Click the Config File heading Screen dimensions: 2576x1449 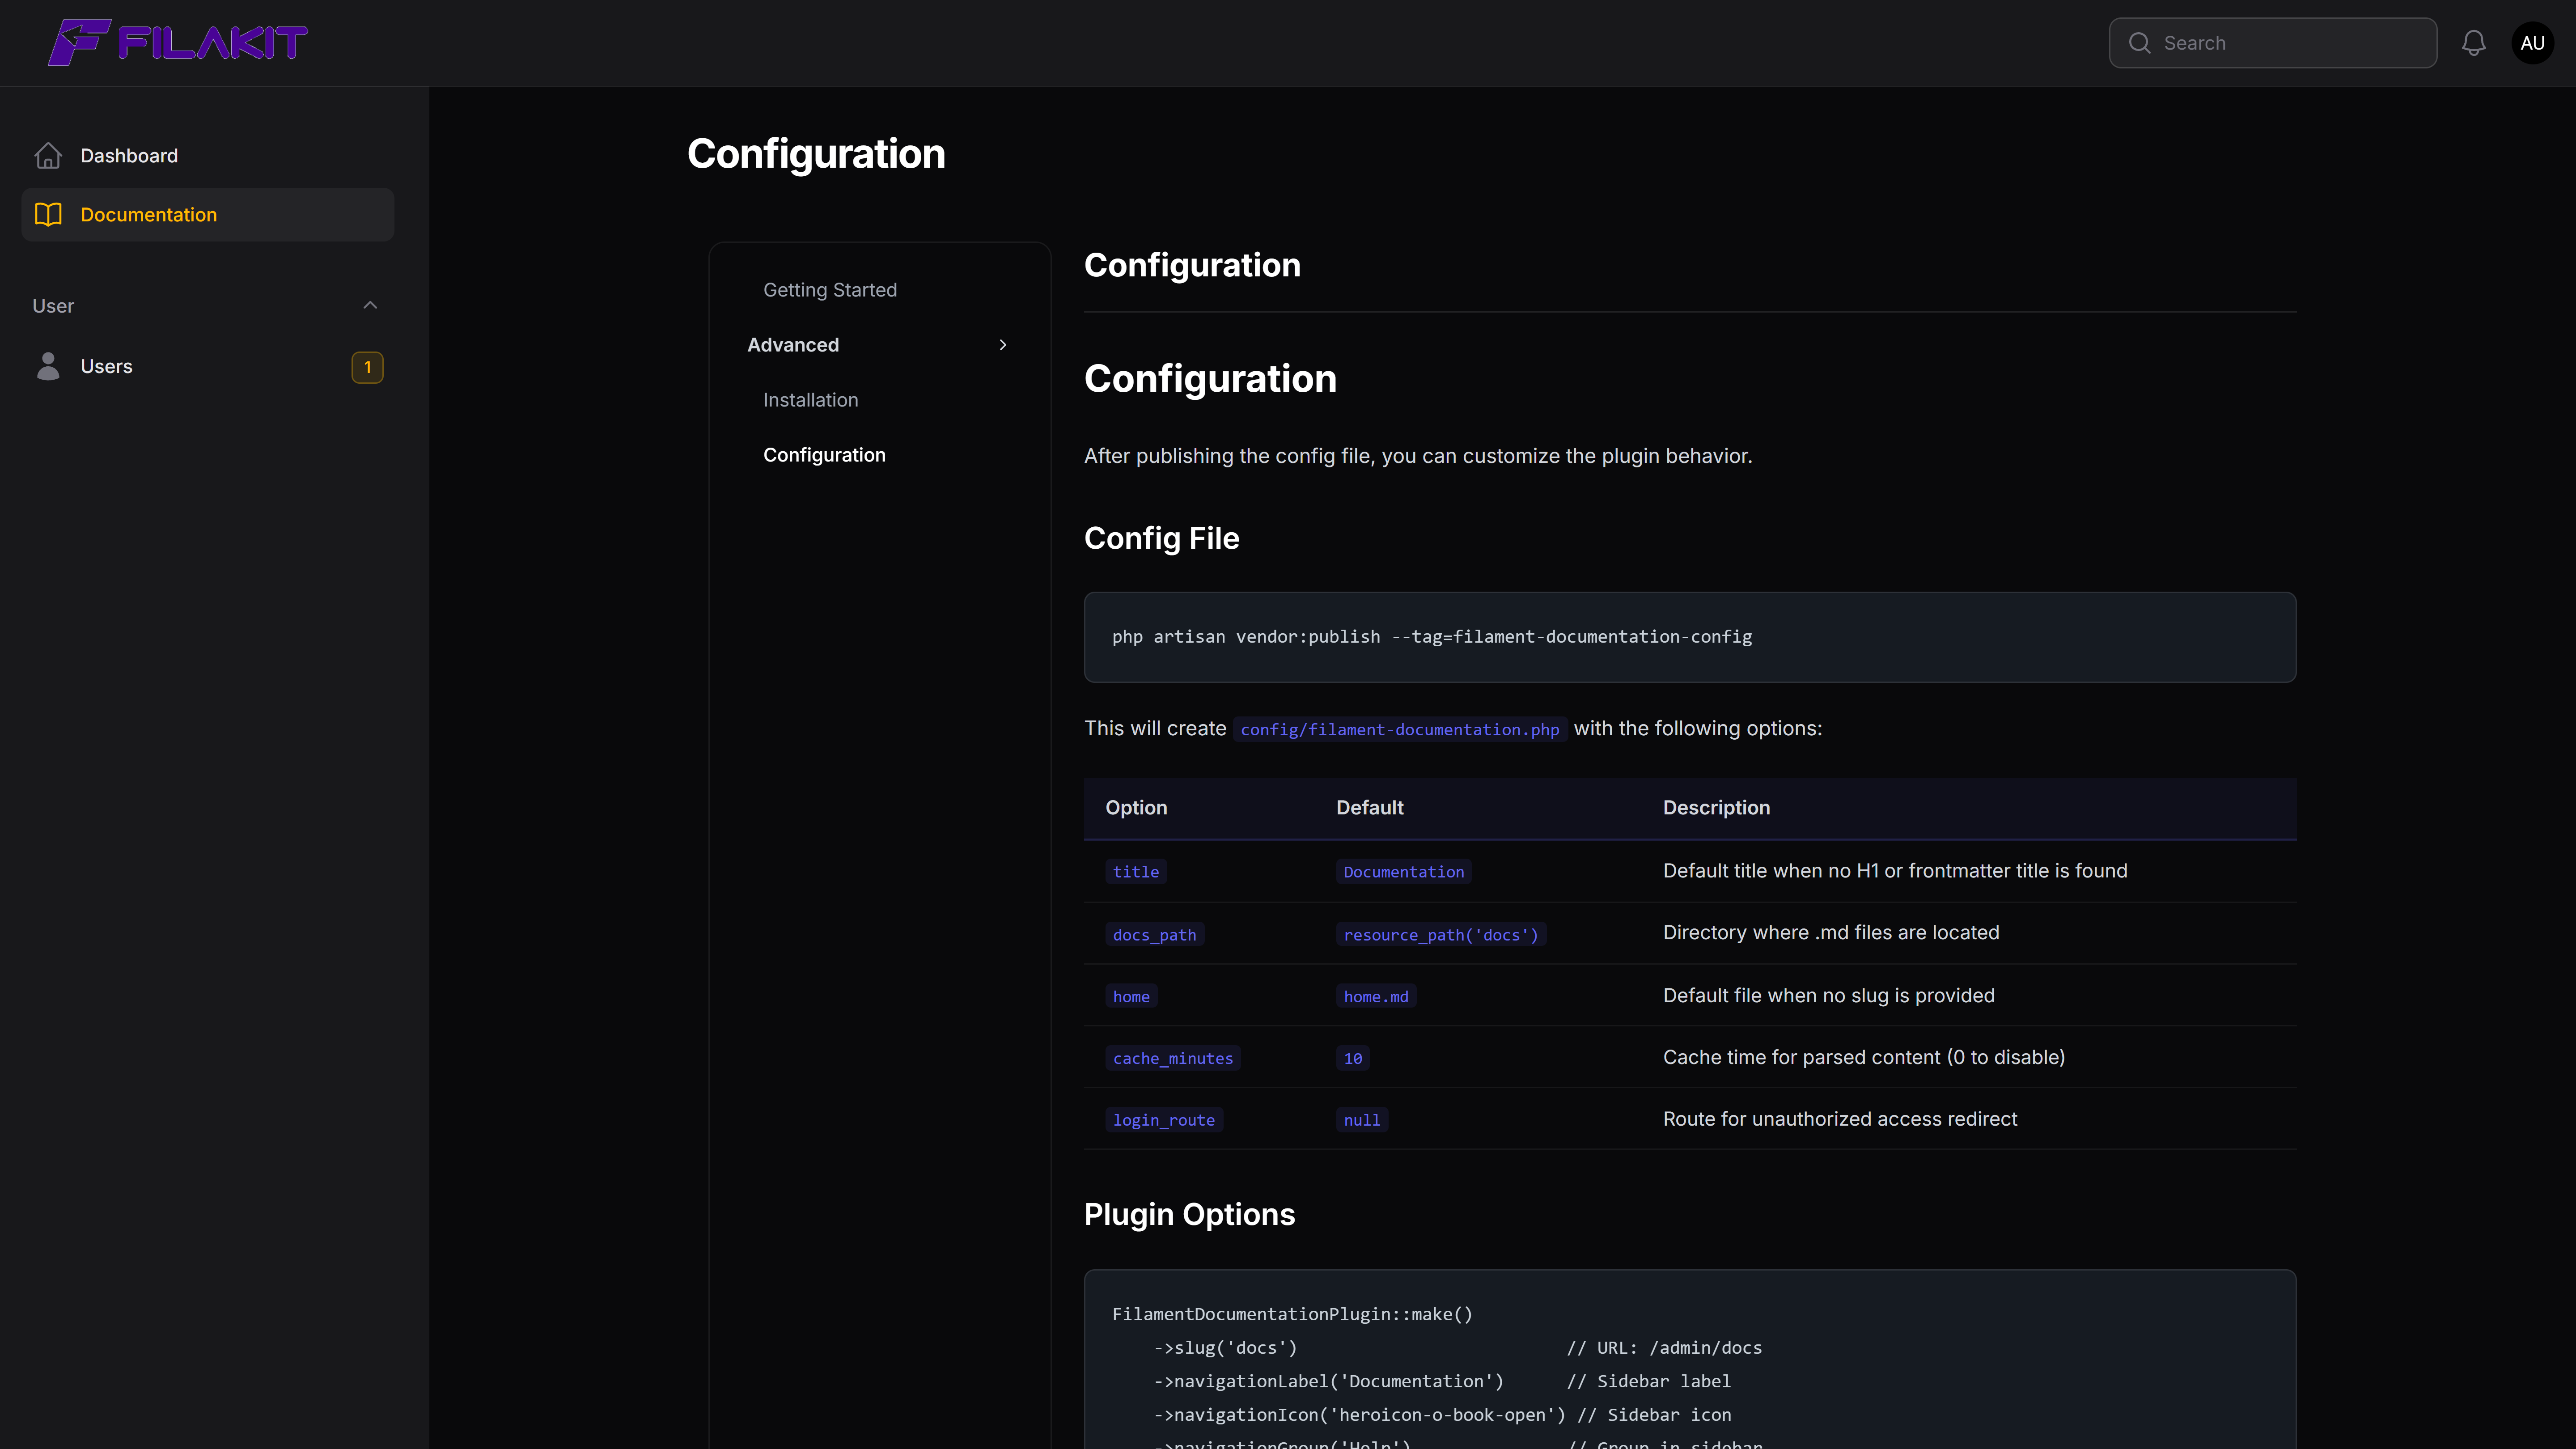(1161, 539)
